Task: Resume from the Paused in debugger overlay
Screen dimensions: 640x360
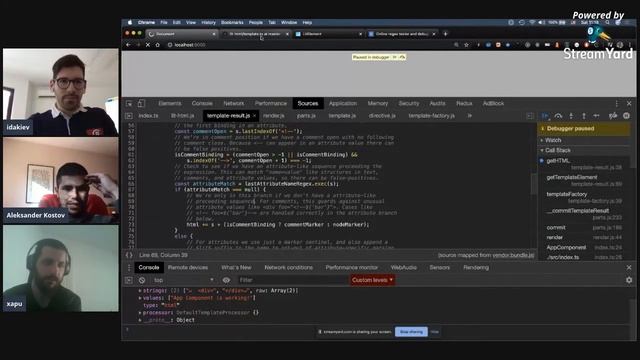Action: [x=394, y=58]
